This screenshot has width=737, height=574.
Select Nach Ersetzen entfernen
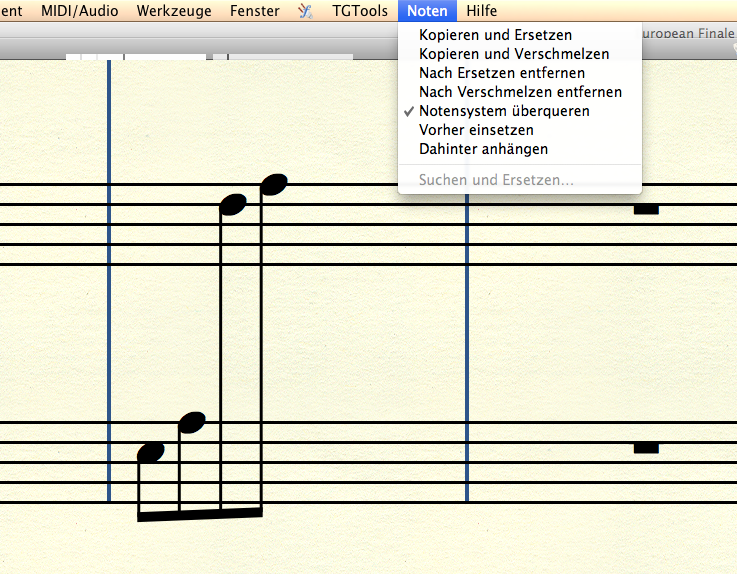click(x=502, y=73)
